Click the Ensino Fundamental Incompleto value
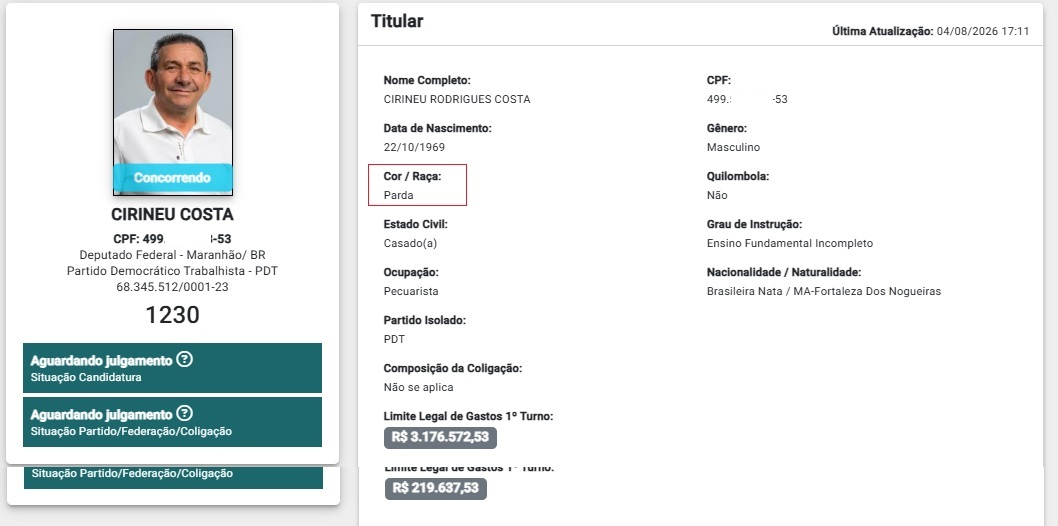This screenshot has height=526, width=1058. pos(789,243)
